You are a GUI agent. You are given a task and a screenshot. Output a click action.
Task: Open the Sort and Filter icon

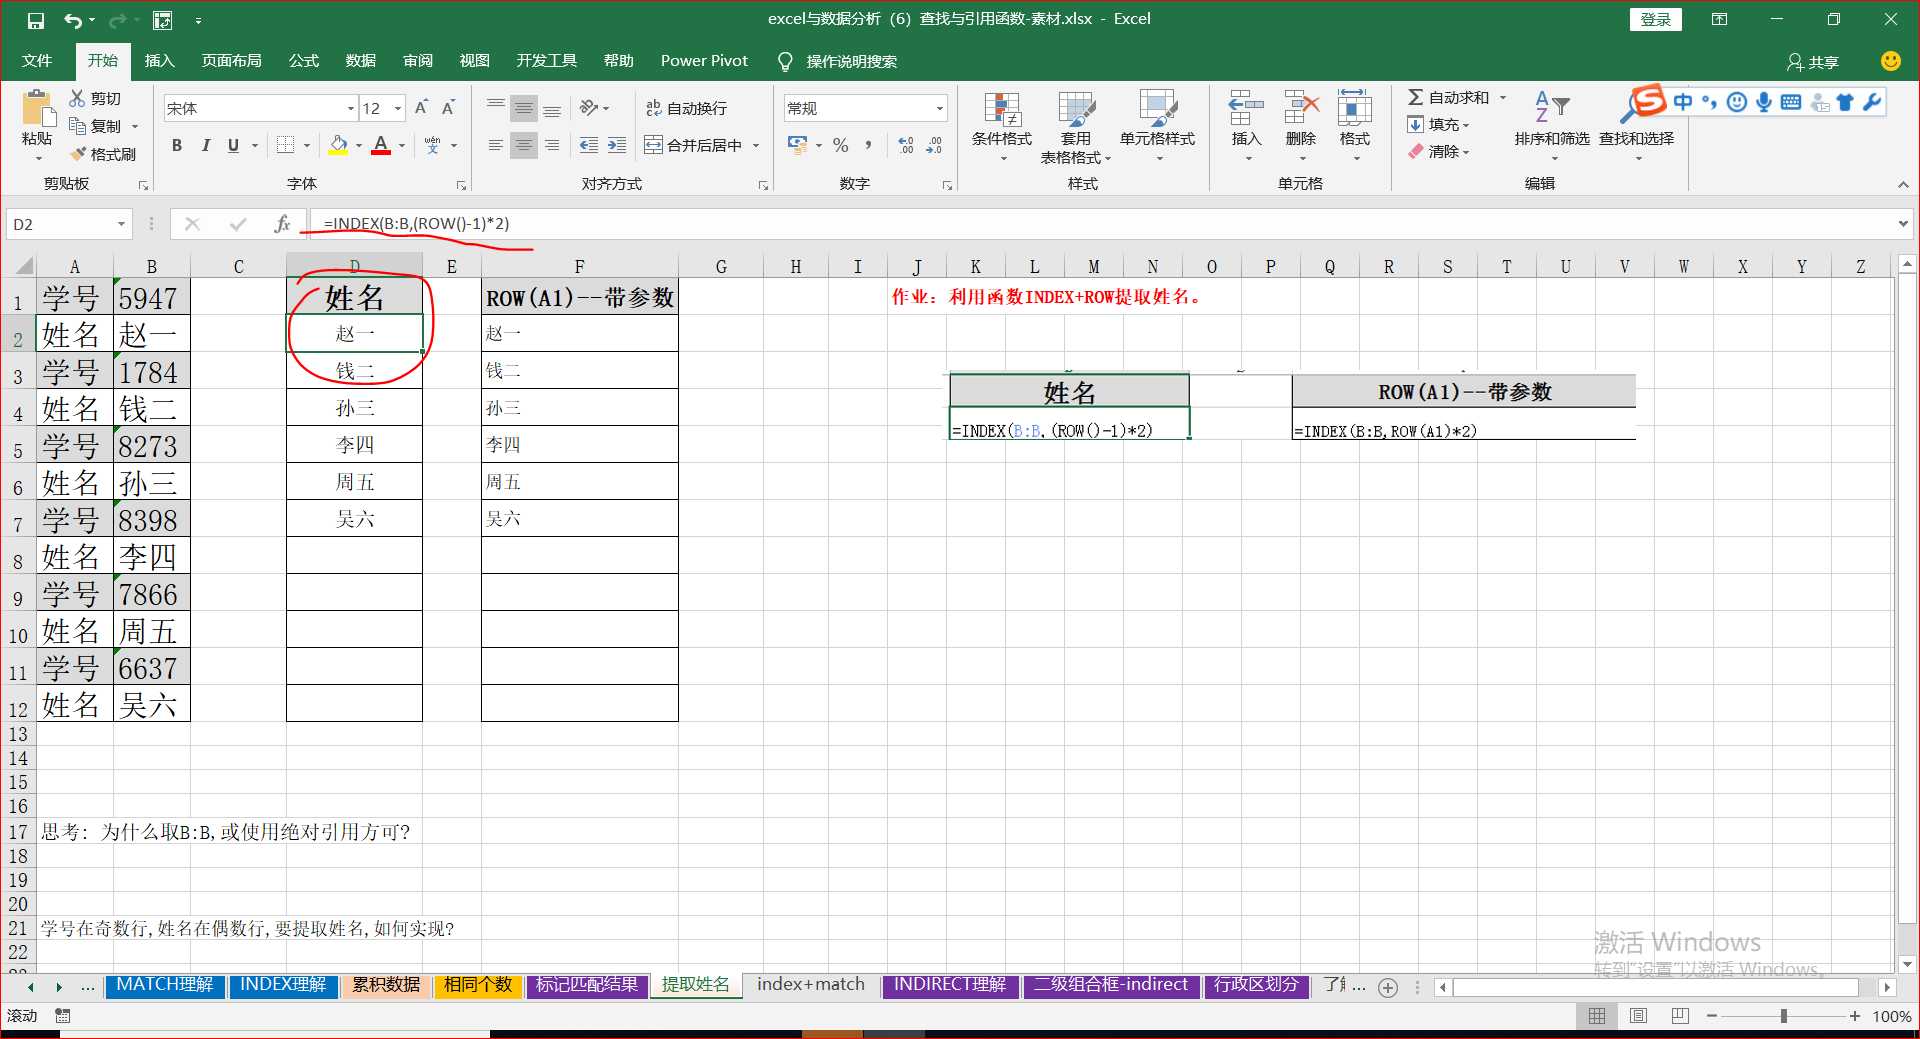click(1552, 107)
